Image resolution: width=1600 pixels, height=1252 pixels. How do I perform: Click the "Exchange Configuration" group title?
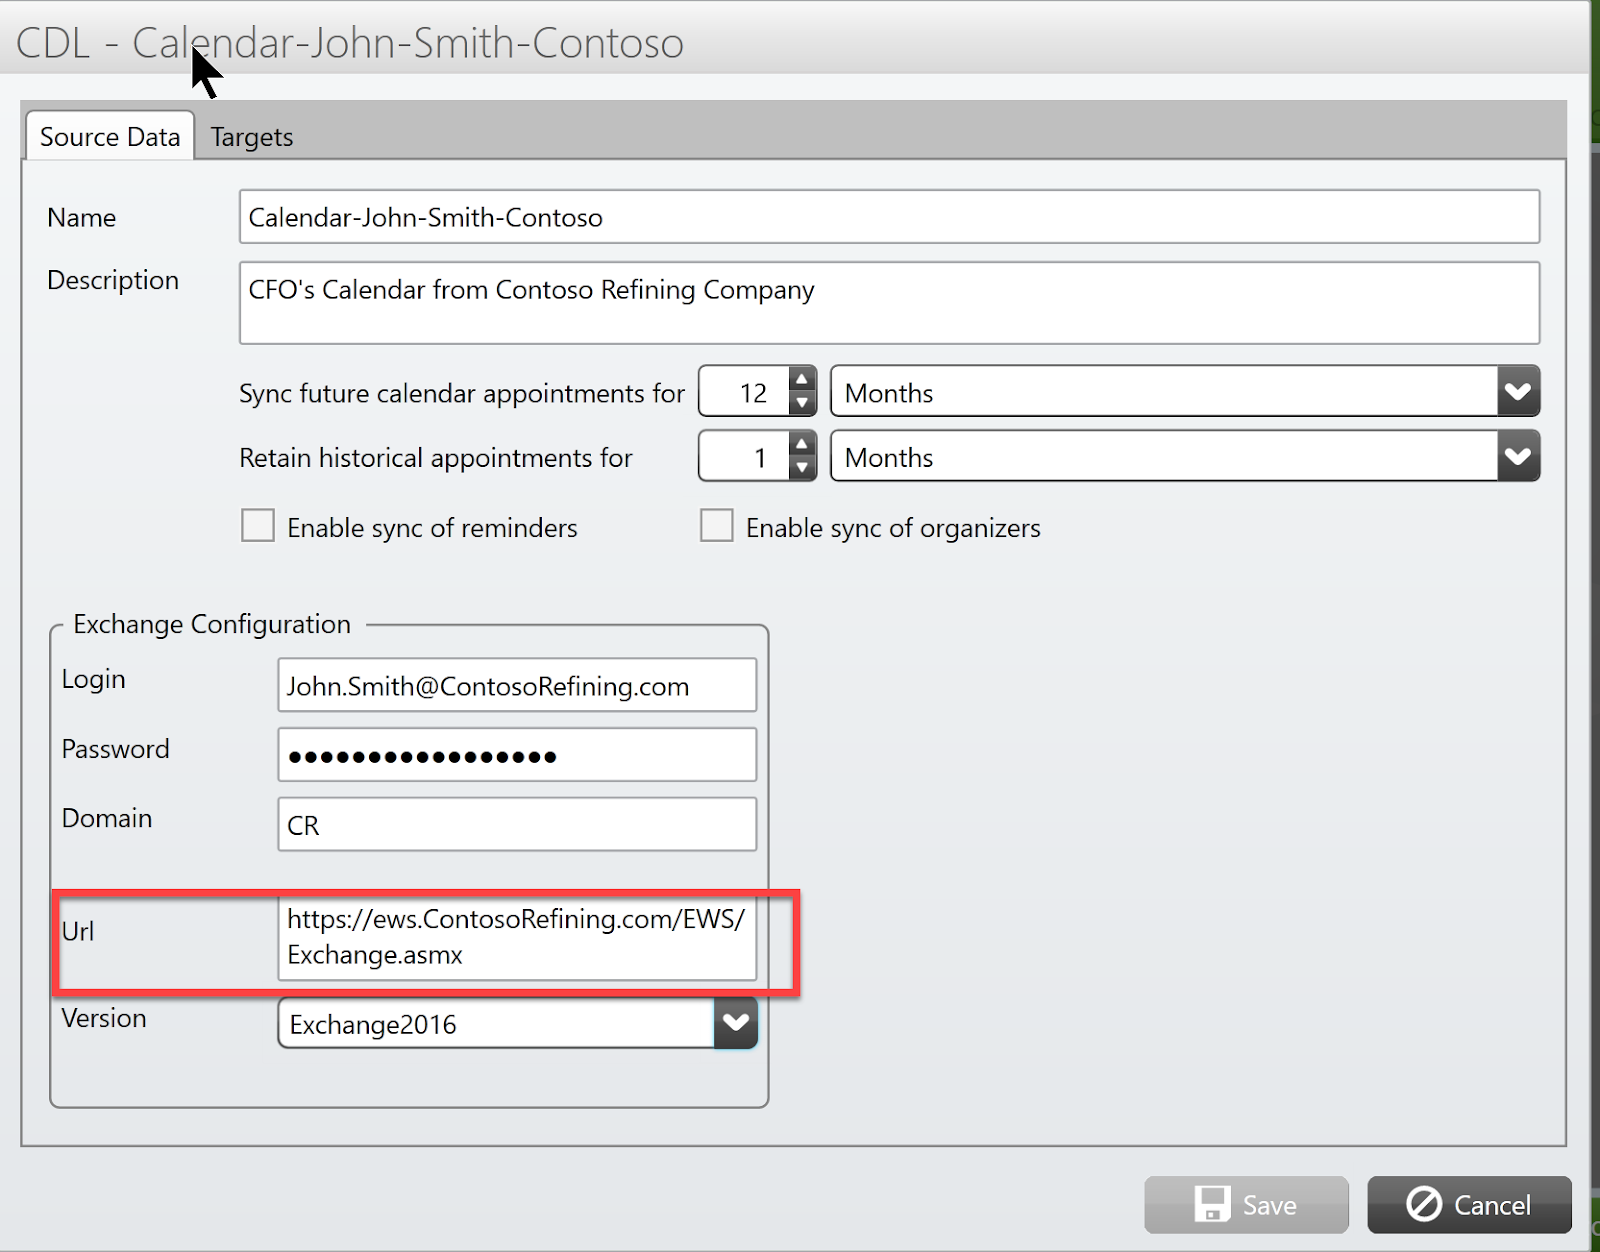pos(212,624)
